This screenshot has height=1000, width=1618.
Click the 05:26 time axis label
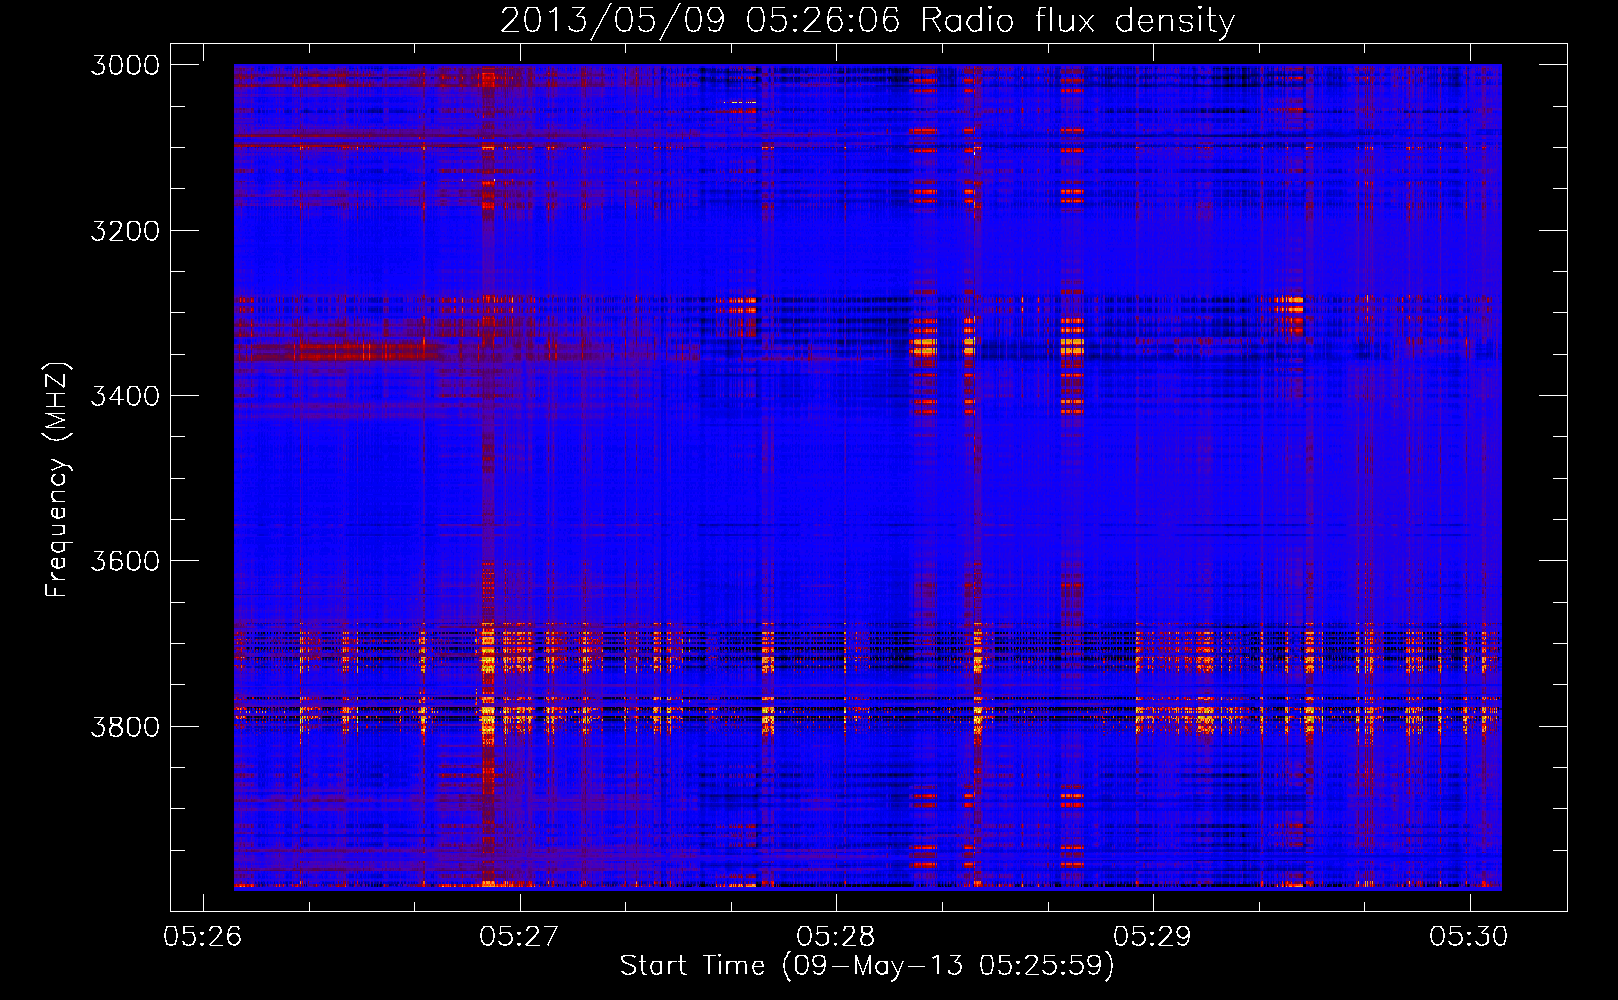[204, 936]
